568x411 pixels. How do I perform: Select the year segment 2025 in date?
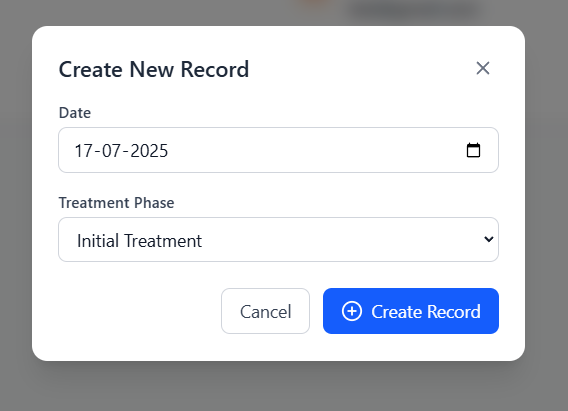tap(149, 151)
